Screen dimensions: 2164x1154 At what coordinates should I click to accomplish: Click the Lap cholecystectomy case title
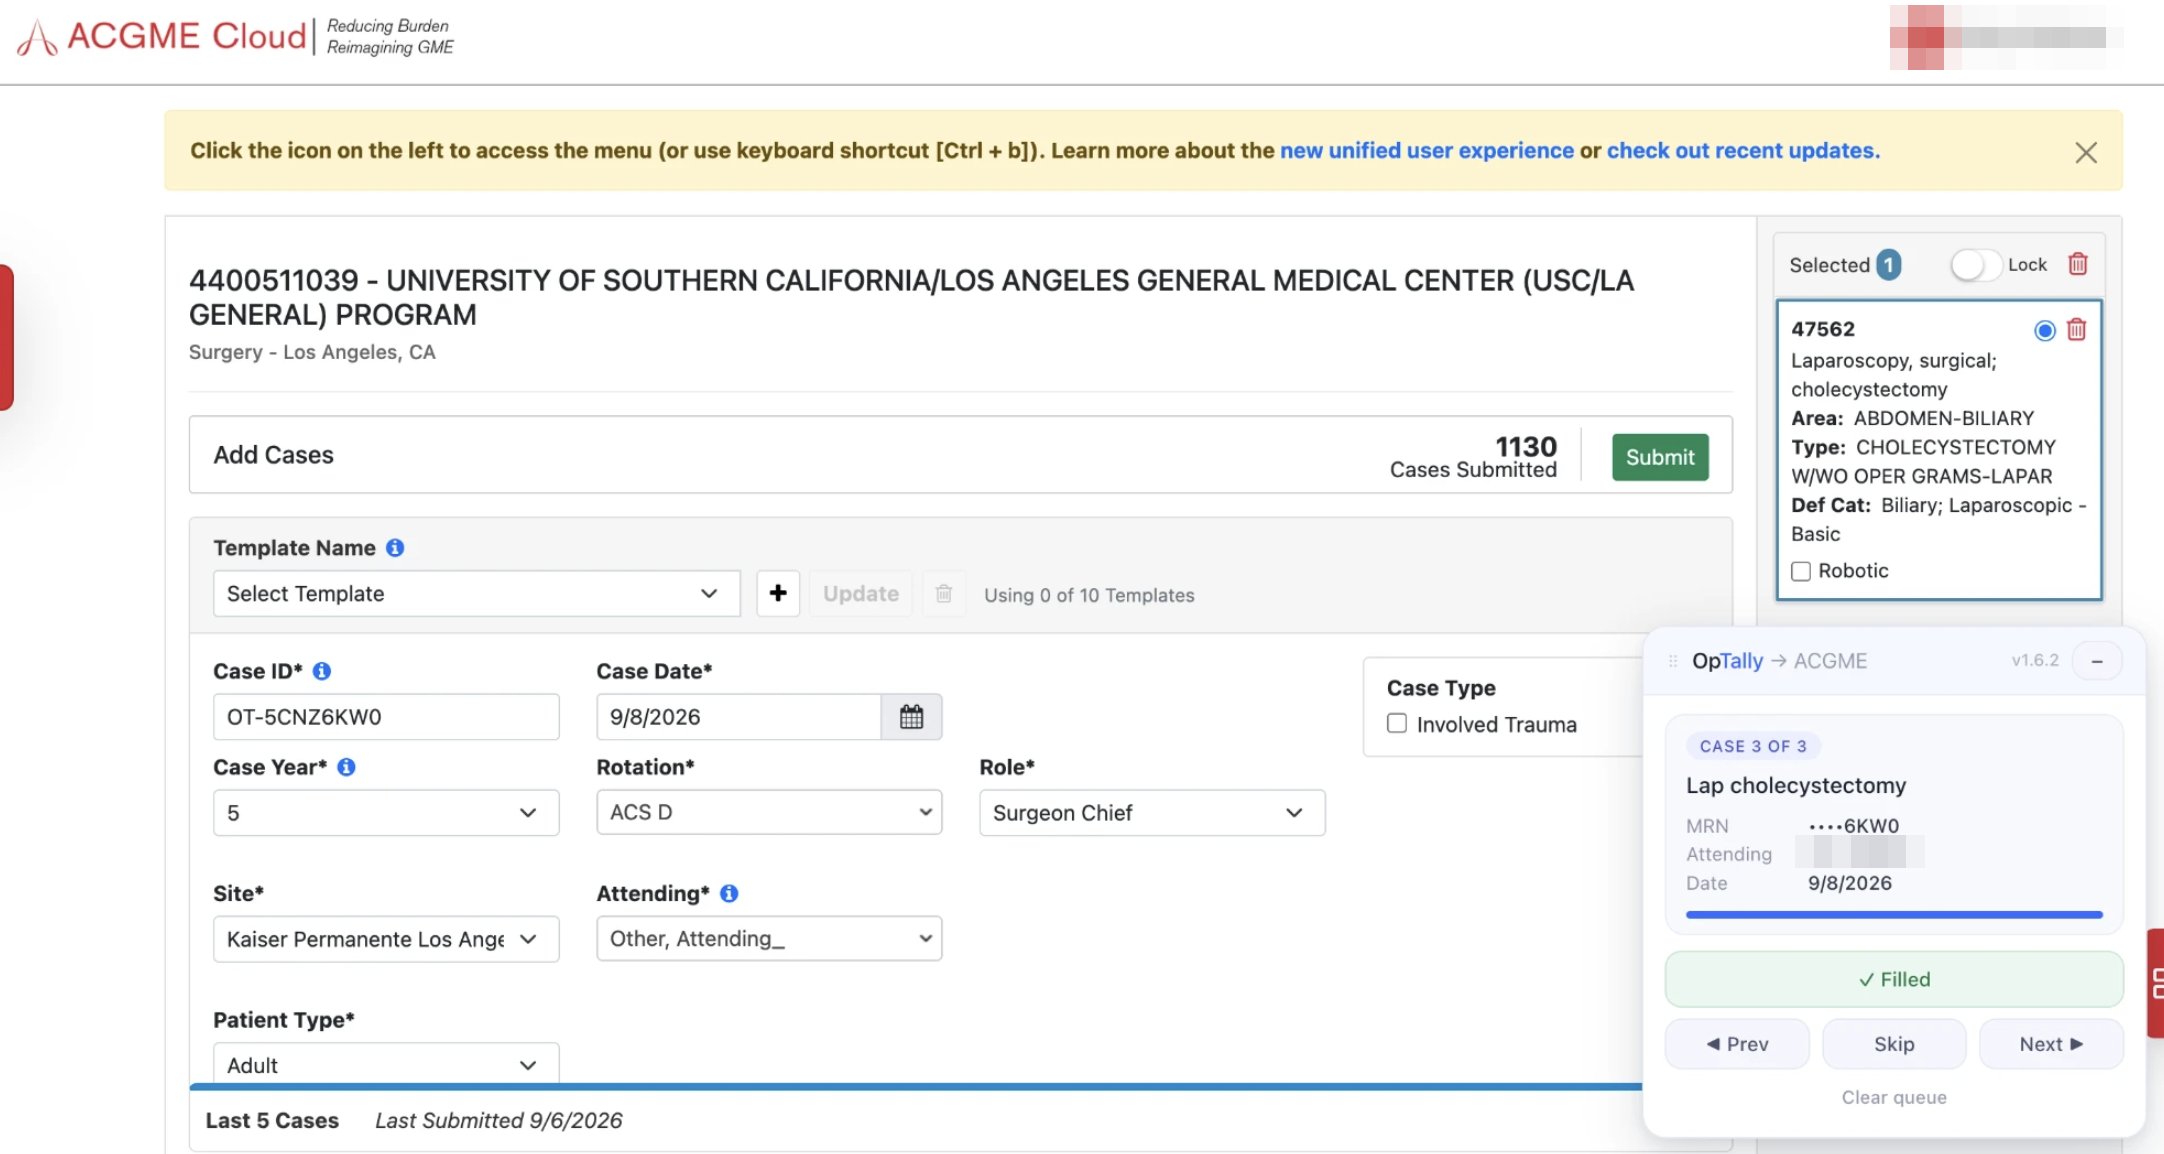pos(1796,785)
